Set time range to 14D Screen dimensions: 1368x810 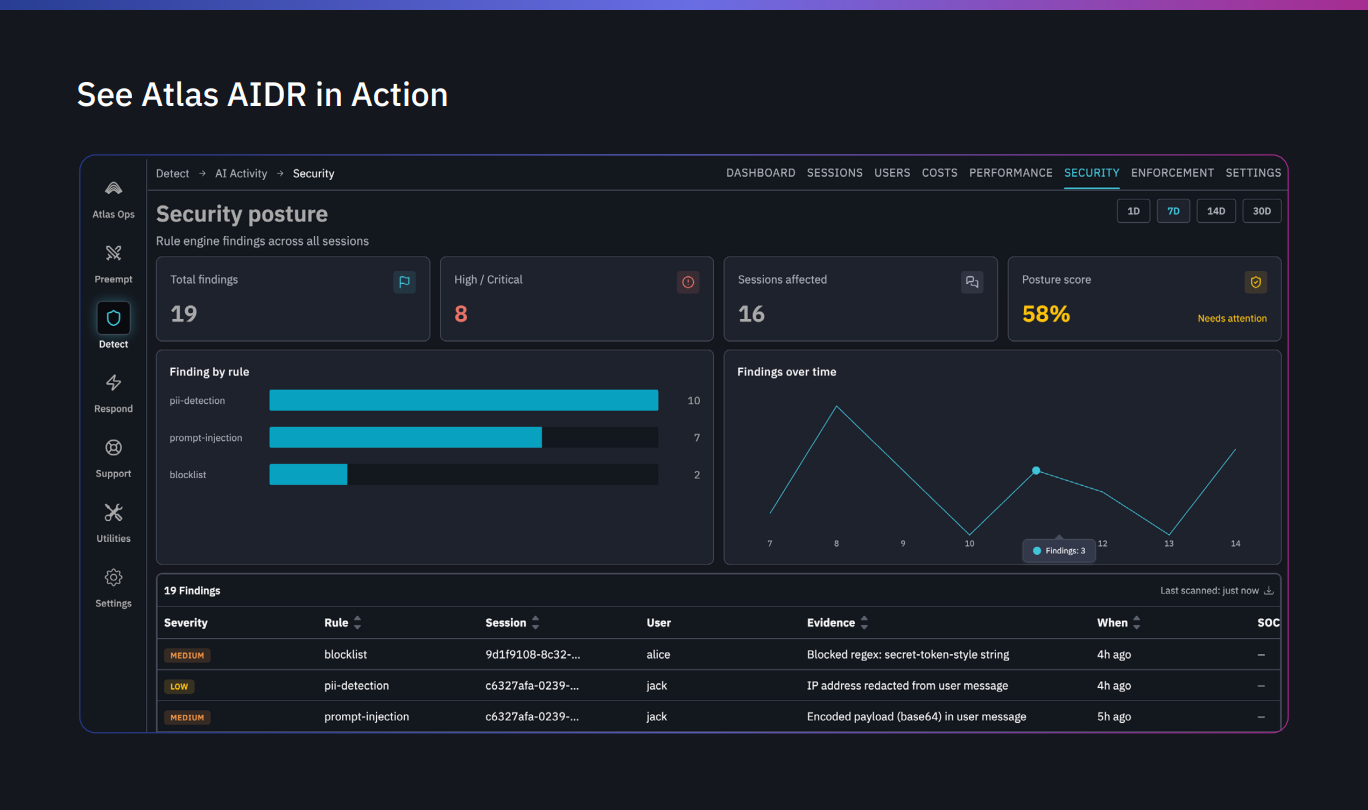click(1216, 211)
